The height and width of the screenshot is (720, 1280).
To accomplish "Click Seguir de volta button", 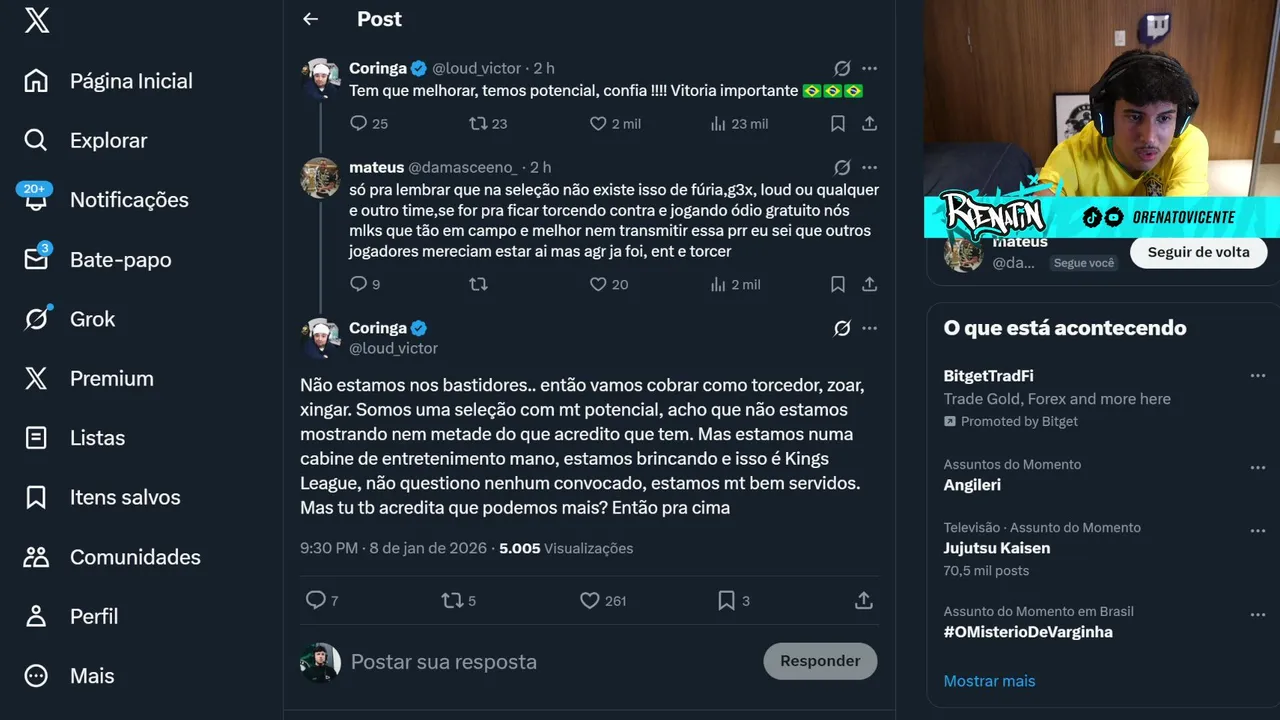I will click(x=1198, y=252).
